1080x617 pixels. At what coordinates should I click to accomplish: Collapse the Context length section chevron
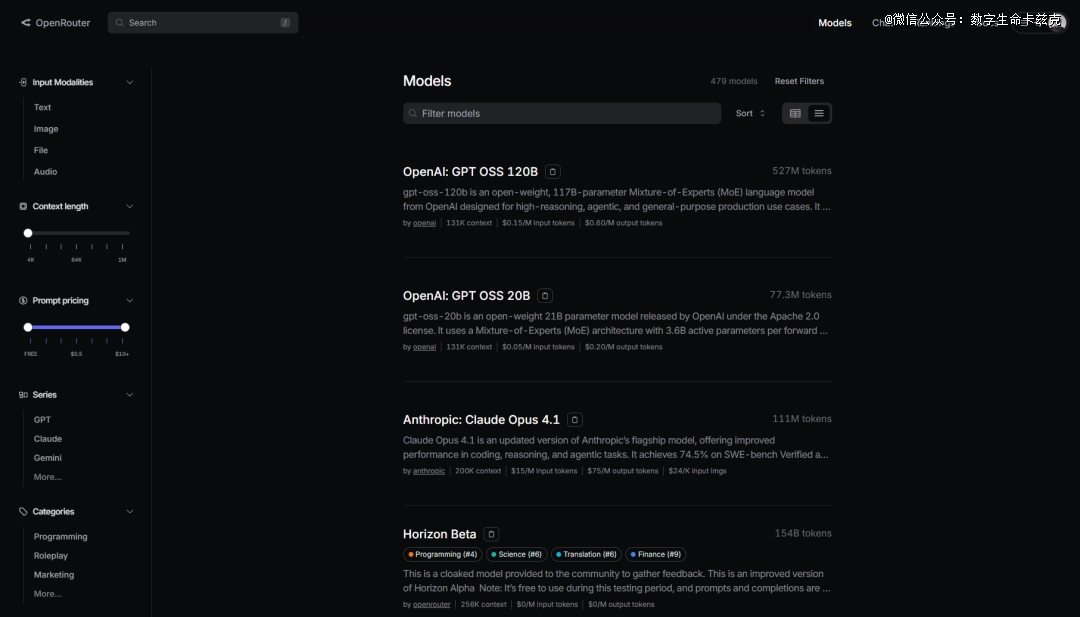point(129,207)
